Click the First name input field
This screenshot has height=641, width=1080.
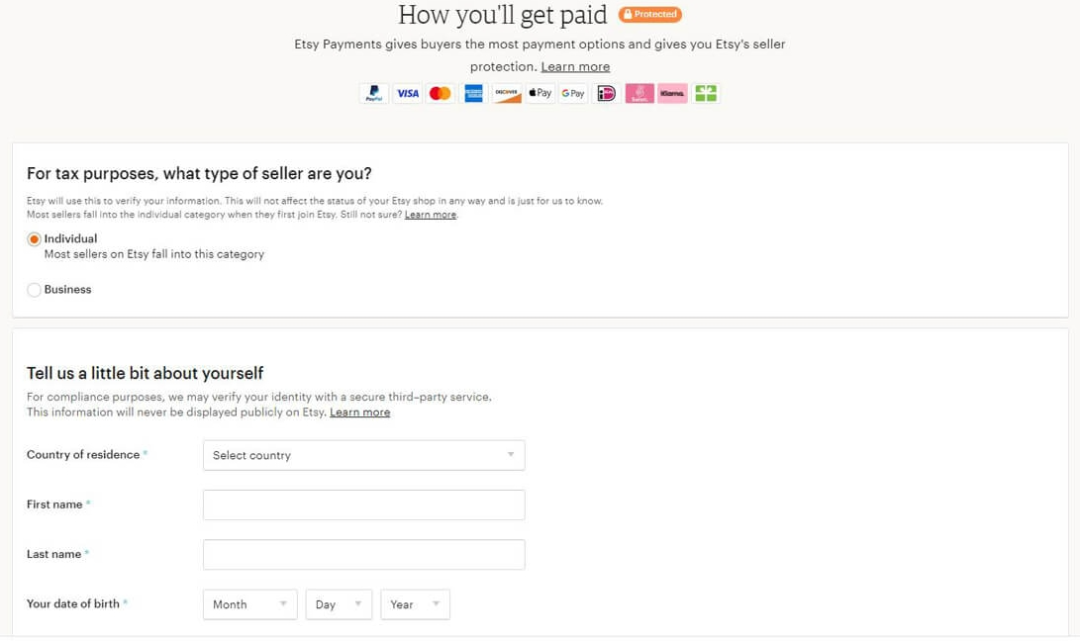364,504
